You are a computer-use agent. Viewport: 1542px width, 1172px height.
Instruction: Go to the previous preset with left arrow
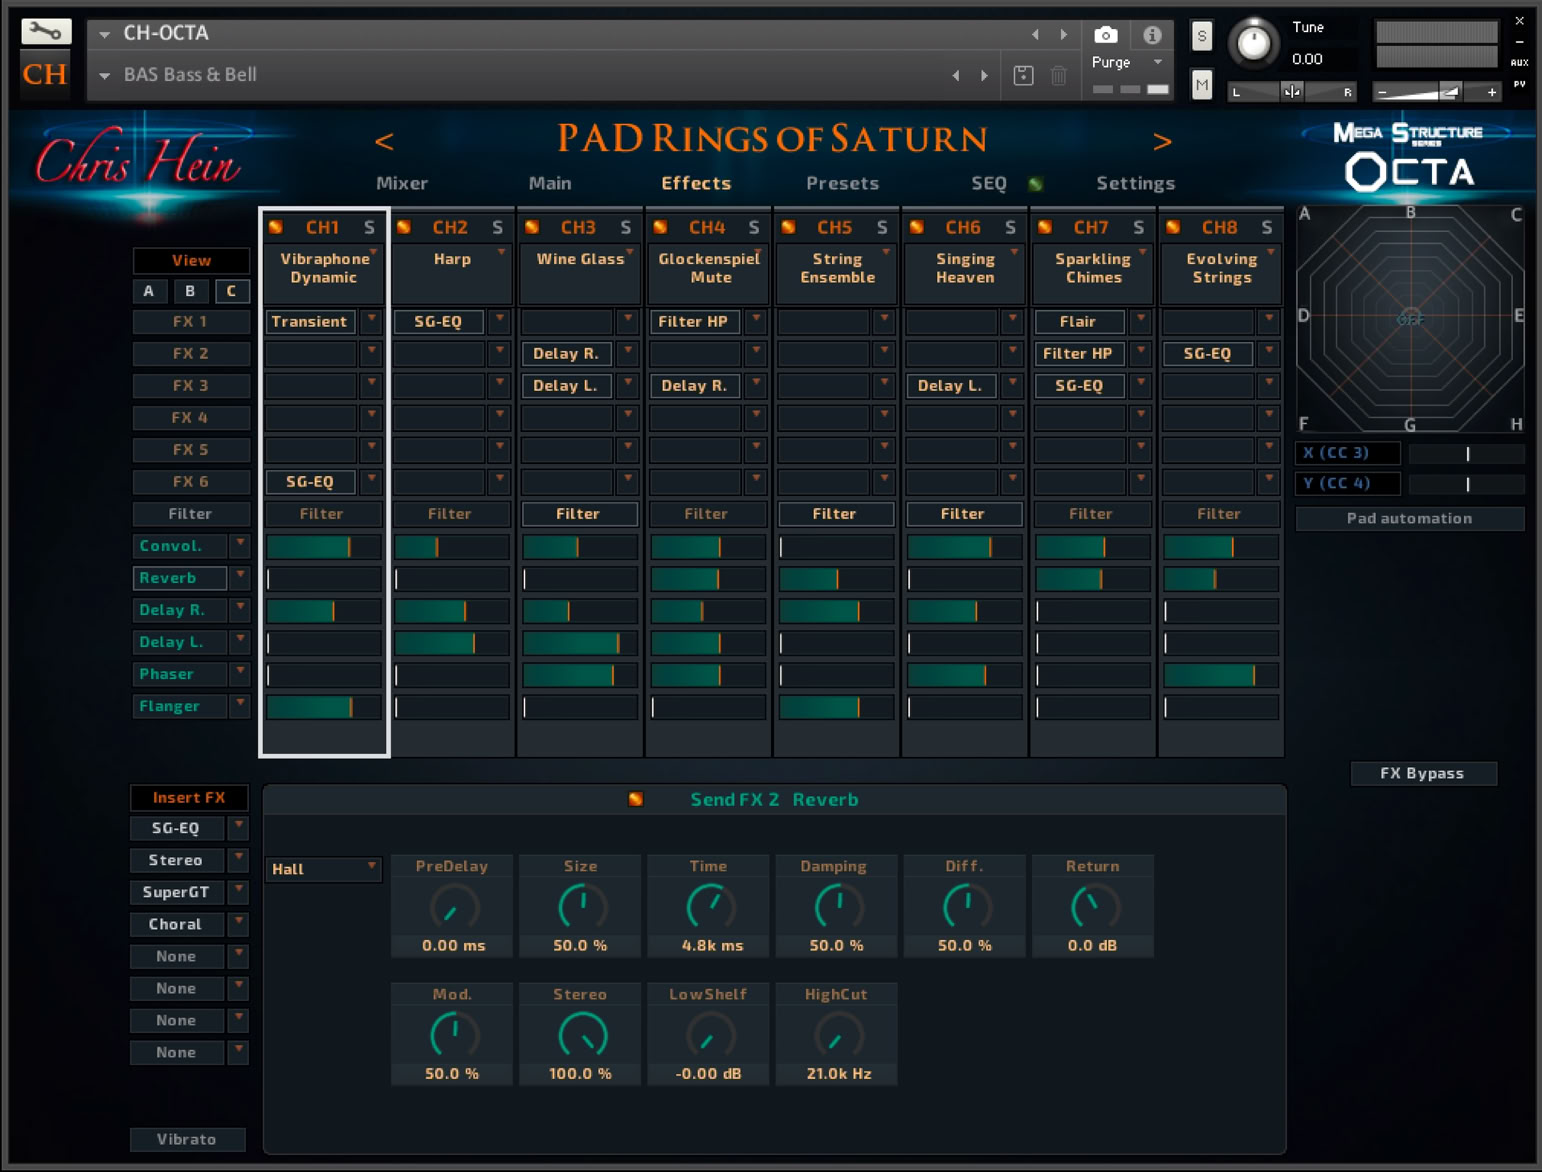point(384,141)
